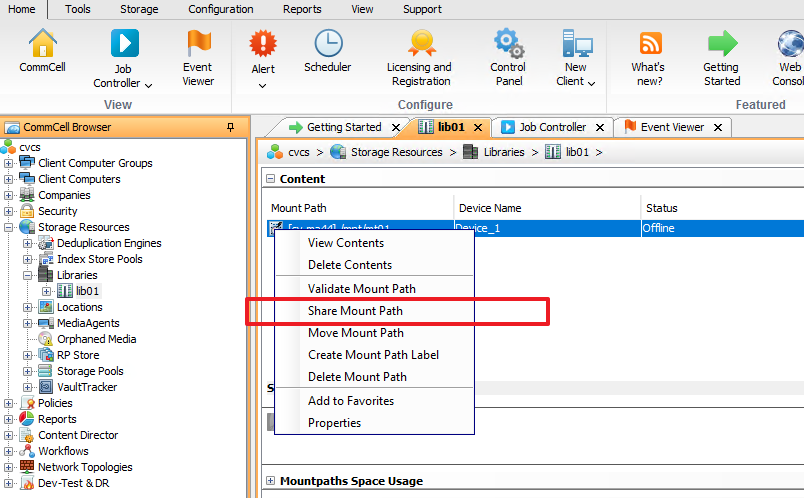Viewport: 804px width, 498px height.
Task: Select Share Mount Path in context menu
Action: [x=355, y=311]
